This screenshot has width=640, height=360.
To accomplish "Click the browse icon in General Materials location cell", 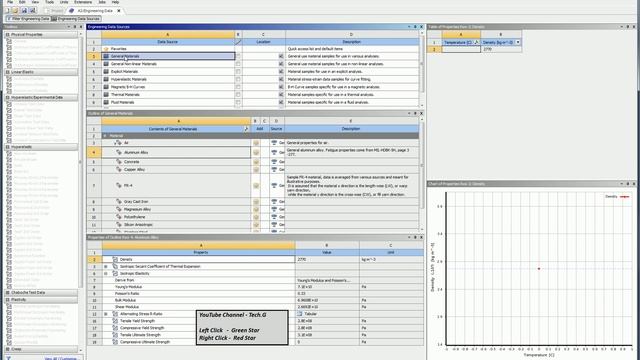I will [x=281, y=56].
